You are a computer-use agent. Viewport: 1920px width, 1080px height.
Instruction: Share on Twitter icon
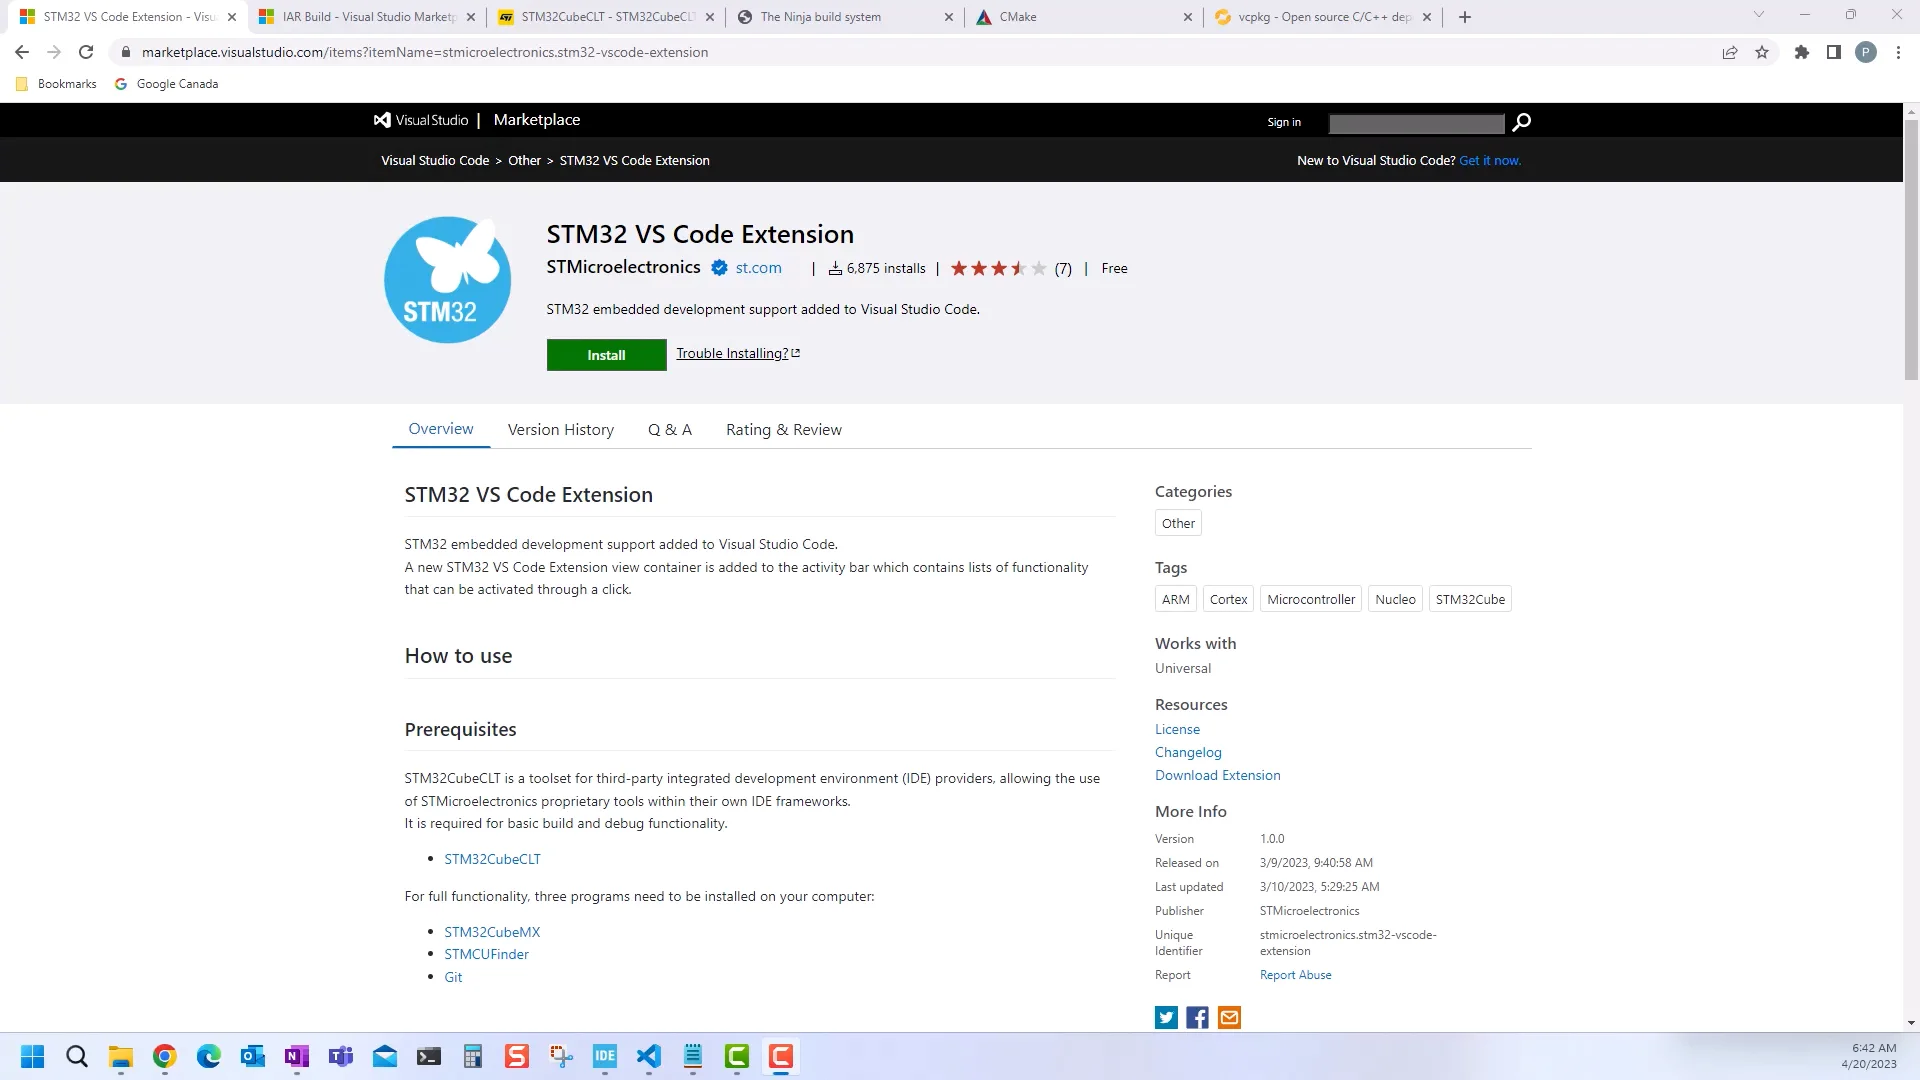tap(1166, 1018)
